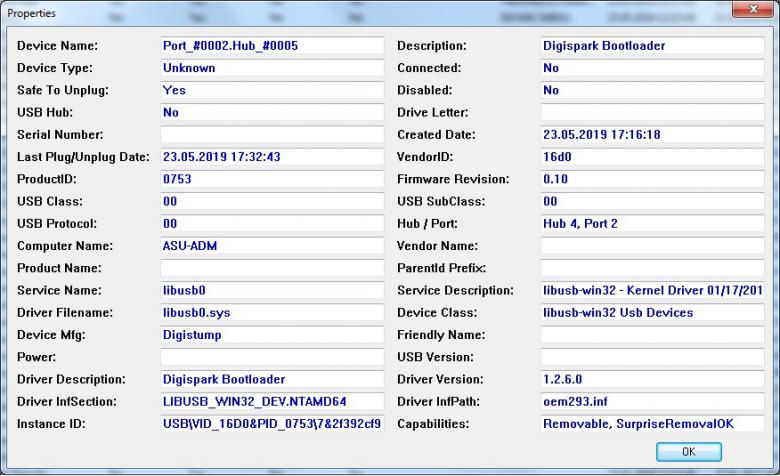Viewport: 780px width, 476px height.
Task: Click the Firmware Revision field
Action: 652,179
